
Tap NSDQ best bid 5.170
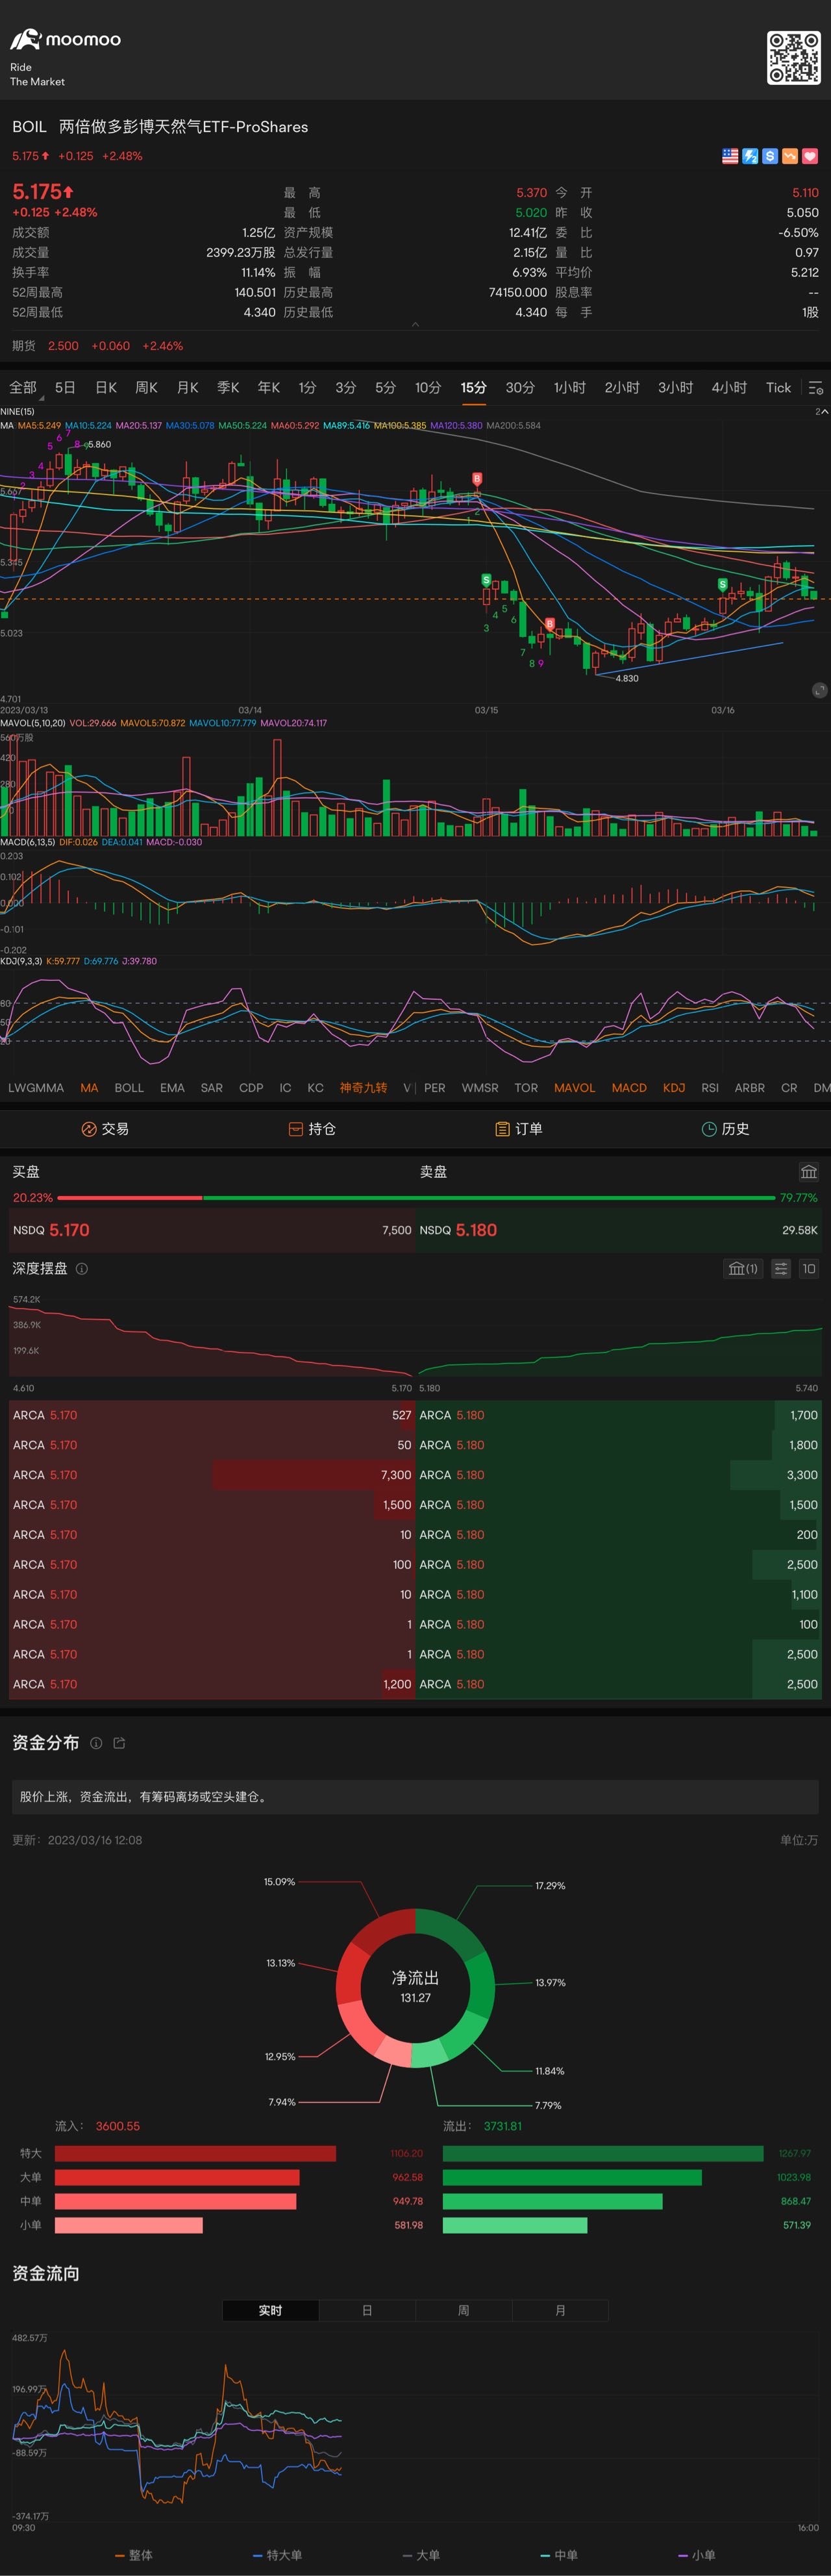tap(211, 1230)
